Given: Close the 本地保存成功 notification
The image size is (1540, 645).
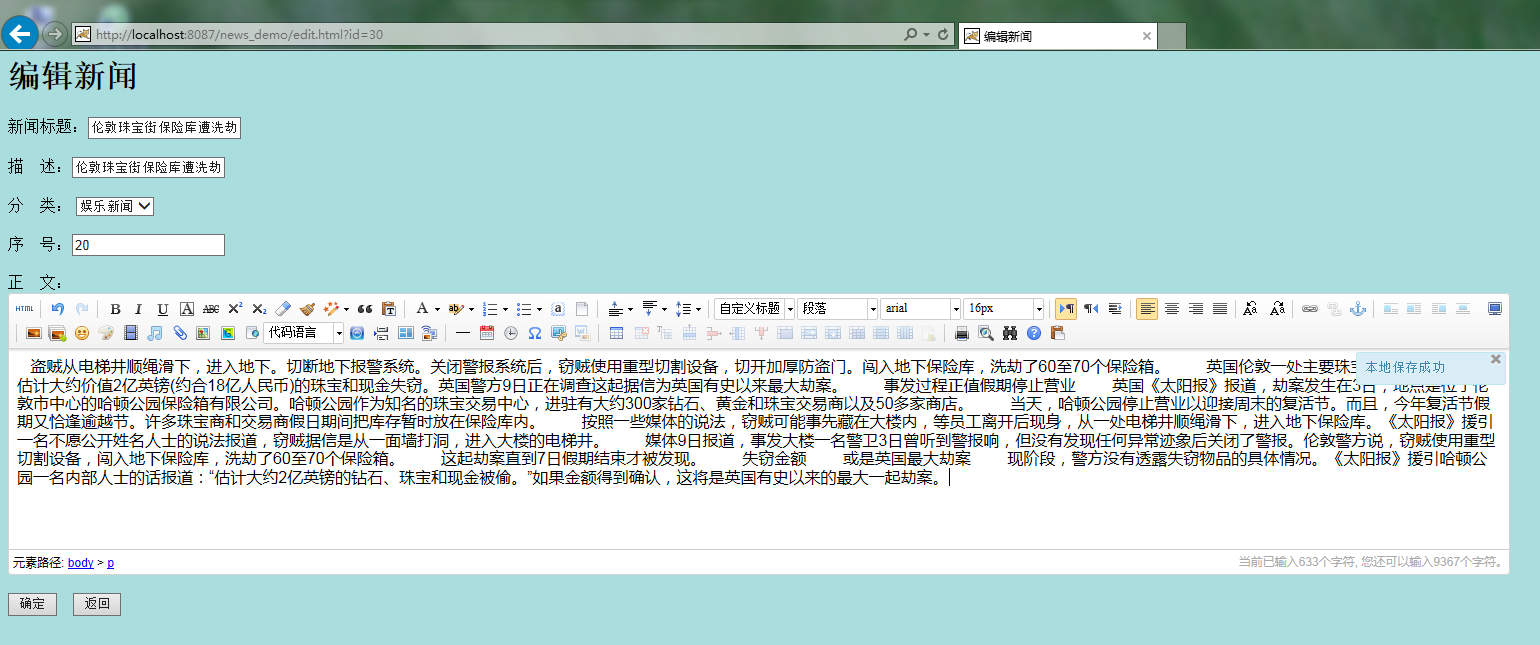Looking at the screenshot, I should coord(1495,359).
